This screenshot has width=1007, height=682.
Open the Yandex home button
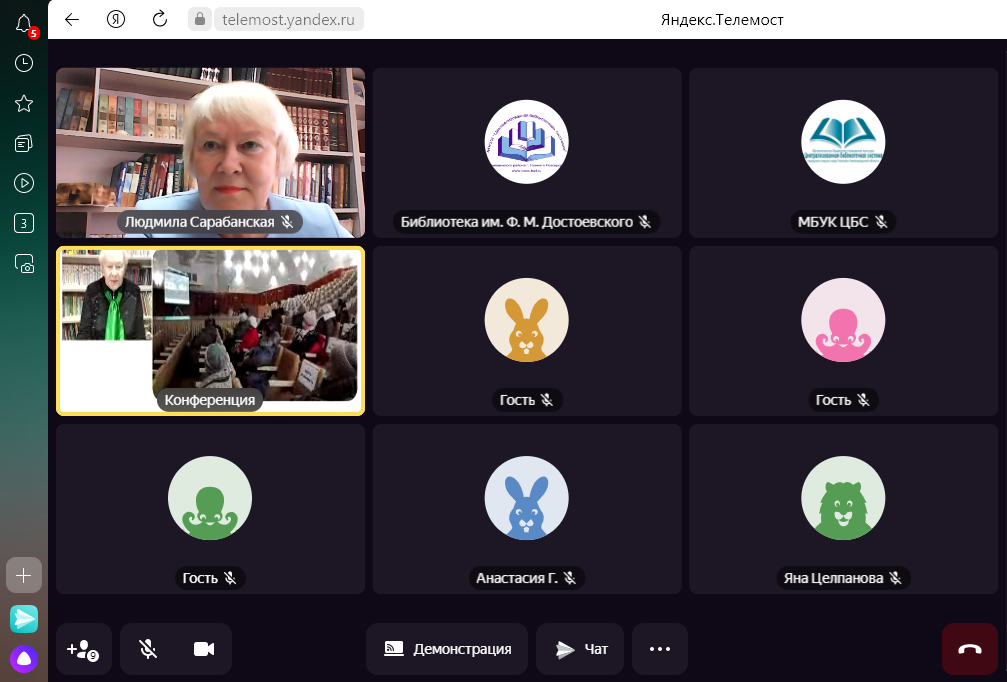[116, 19]
